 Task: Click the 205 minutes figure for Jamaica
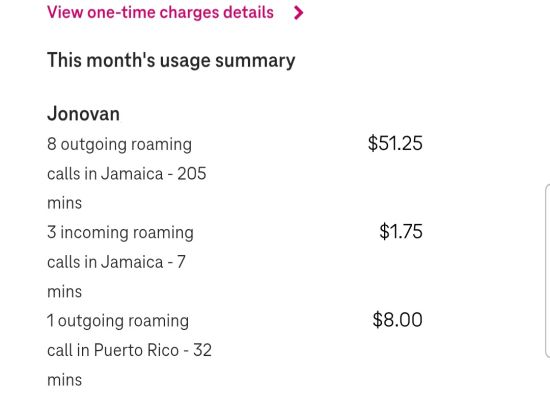(192, 174)
